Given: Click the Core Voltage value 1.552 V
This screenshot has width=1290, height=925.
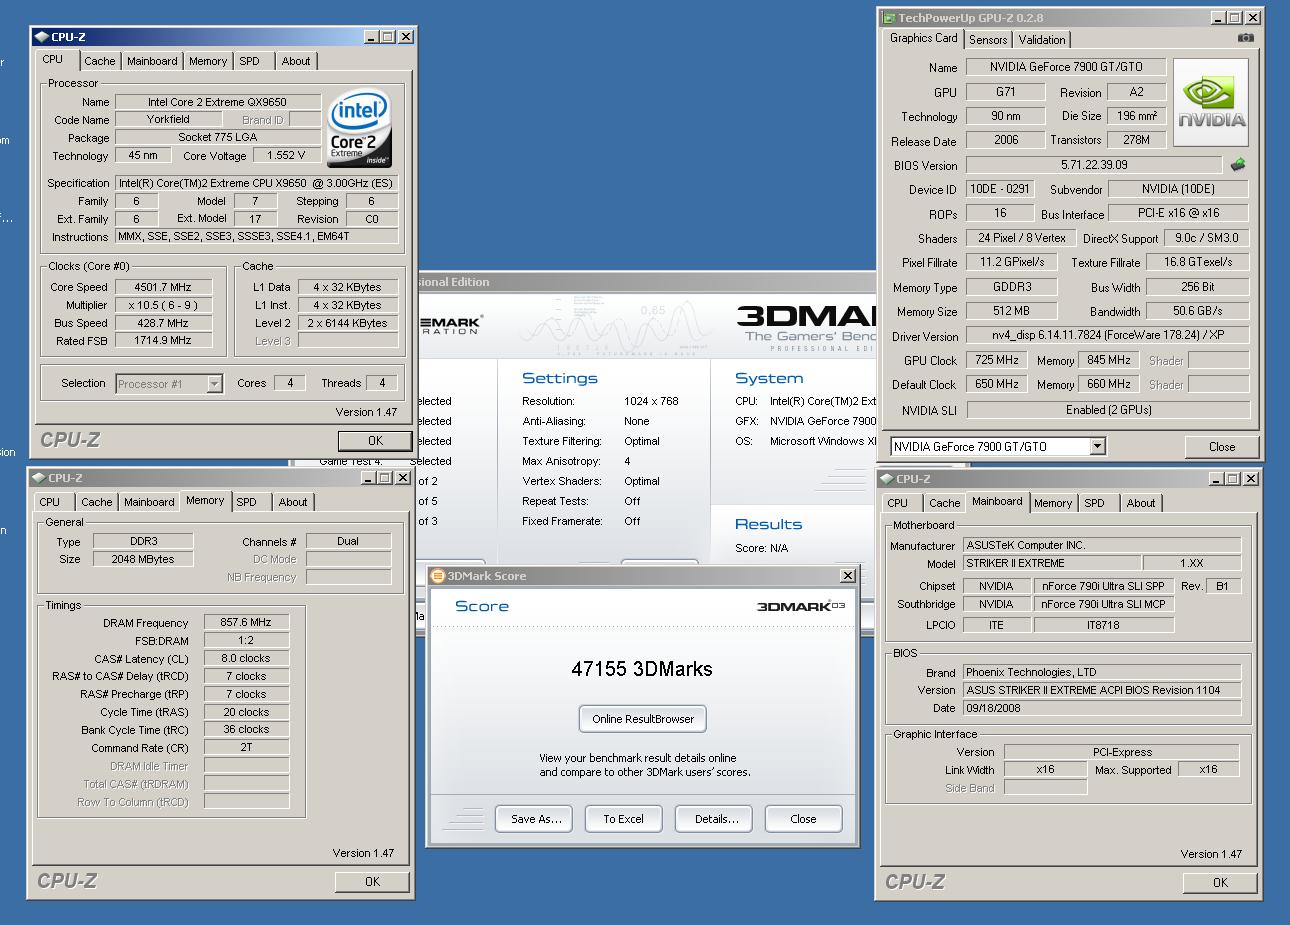Looking at the screenshot, I should [x=286, y=155].
